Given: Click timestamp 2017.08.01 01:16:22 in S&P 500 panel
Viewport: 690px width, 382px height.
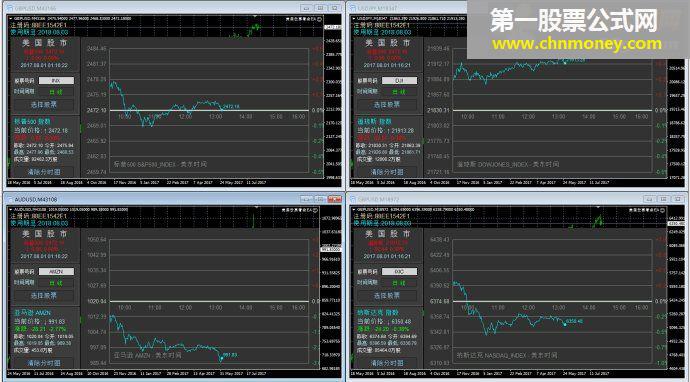Looking at the screenshot, I should click(x=44, y=65).
